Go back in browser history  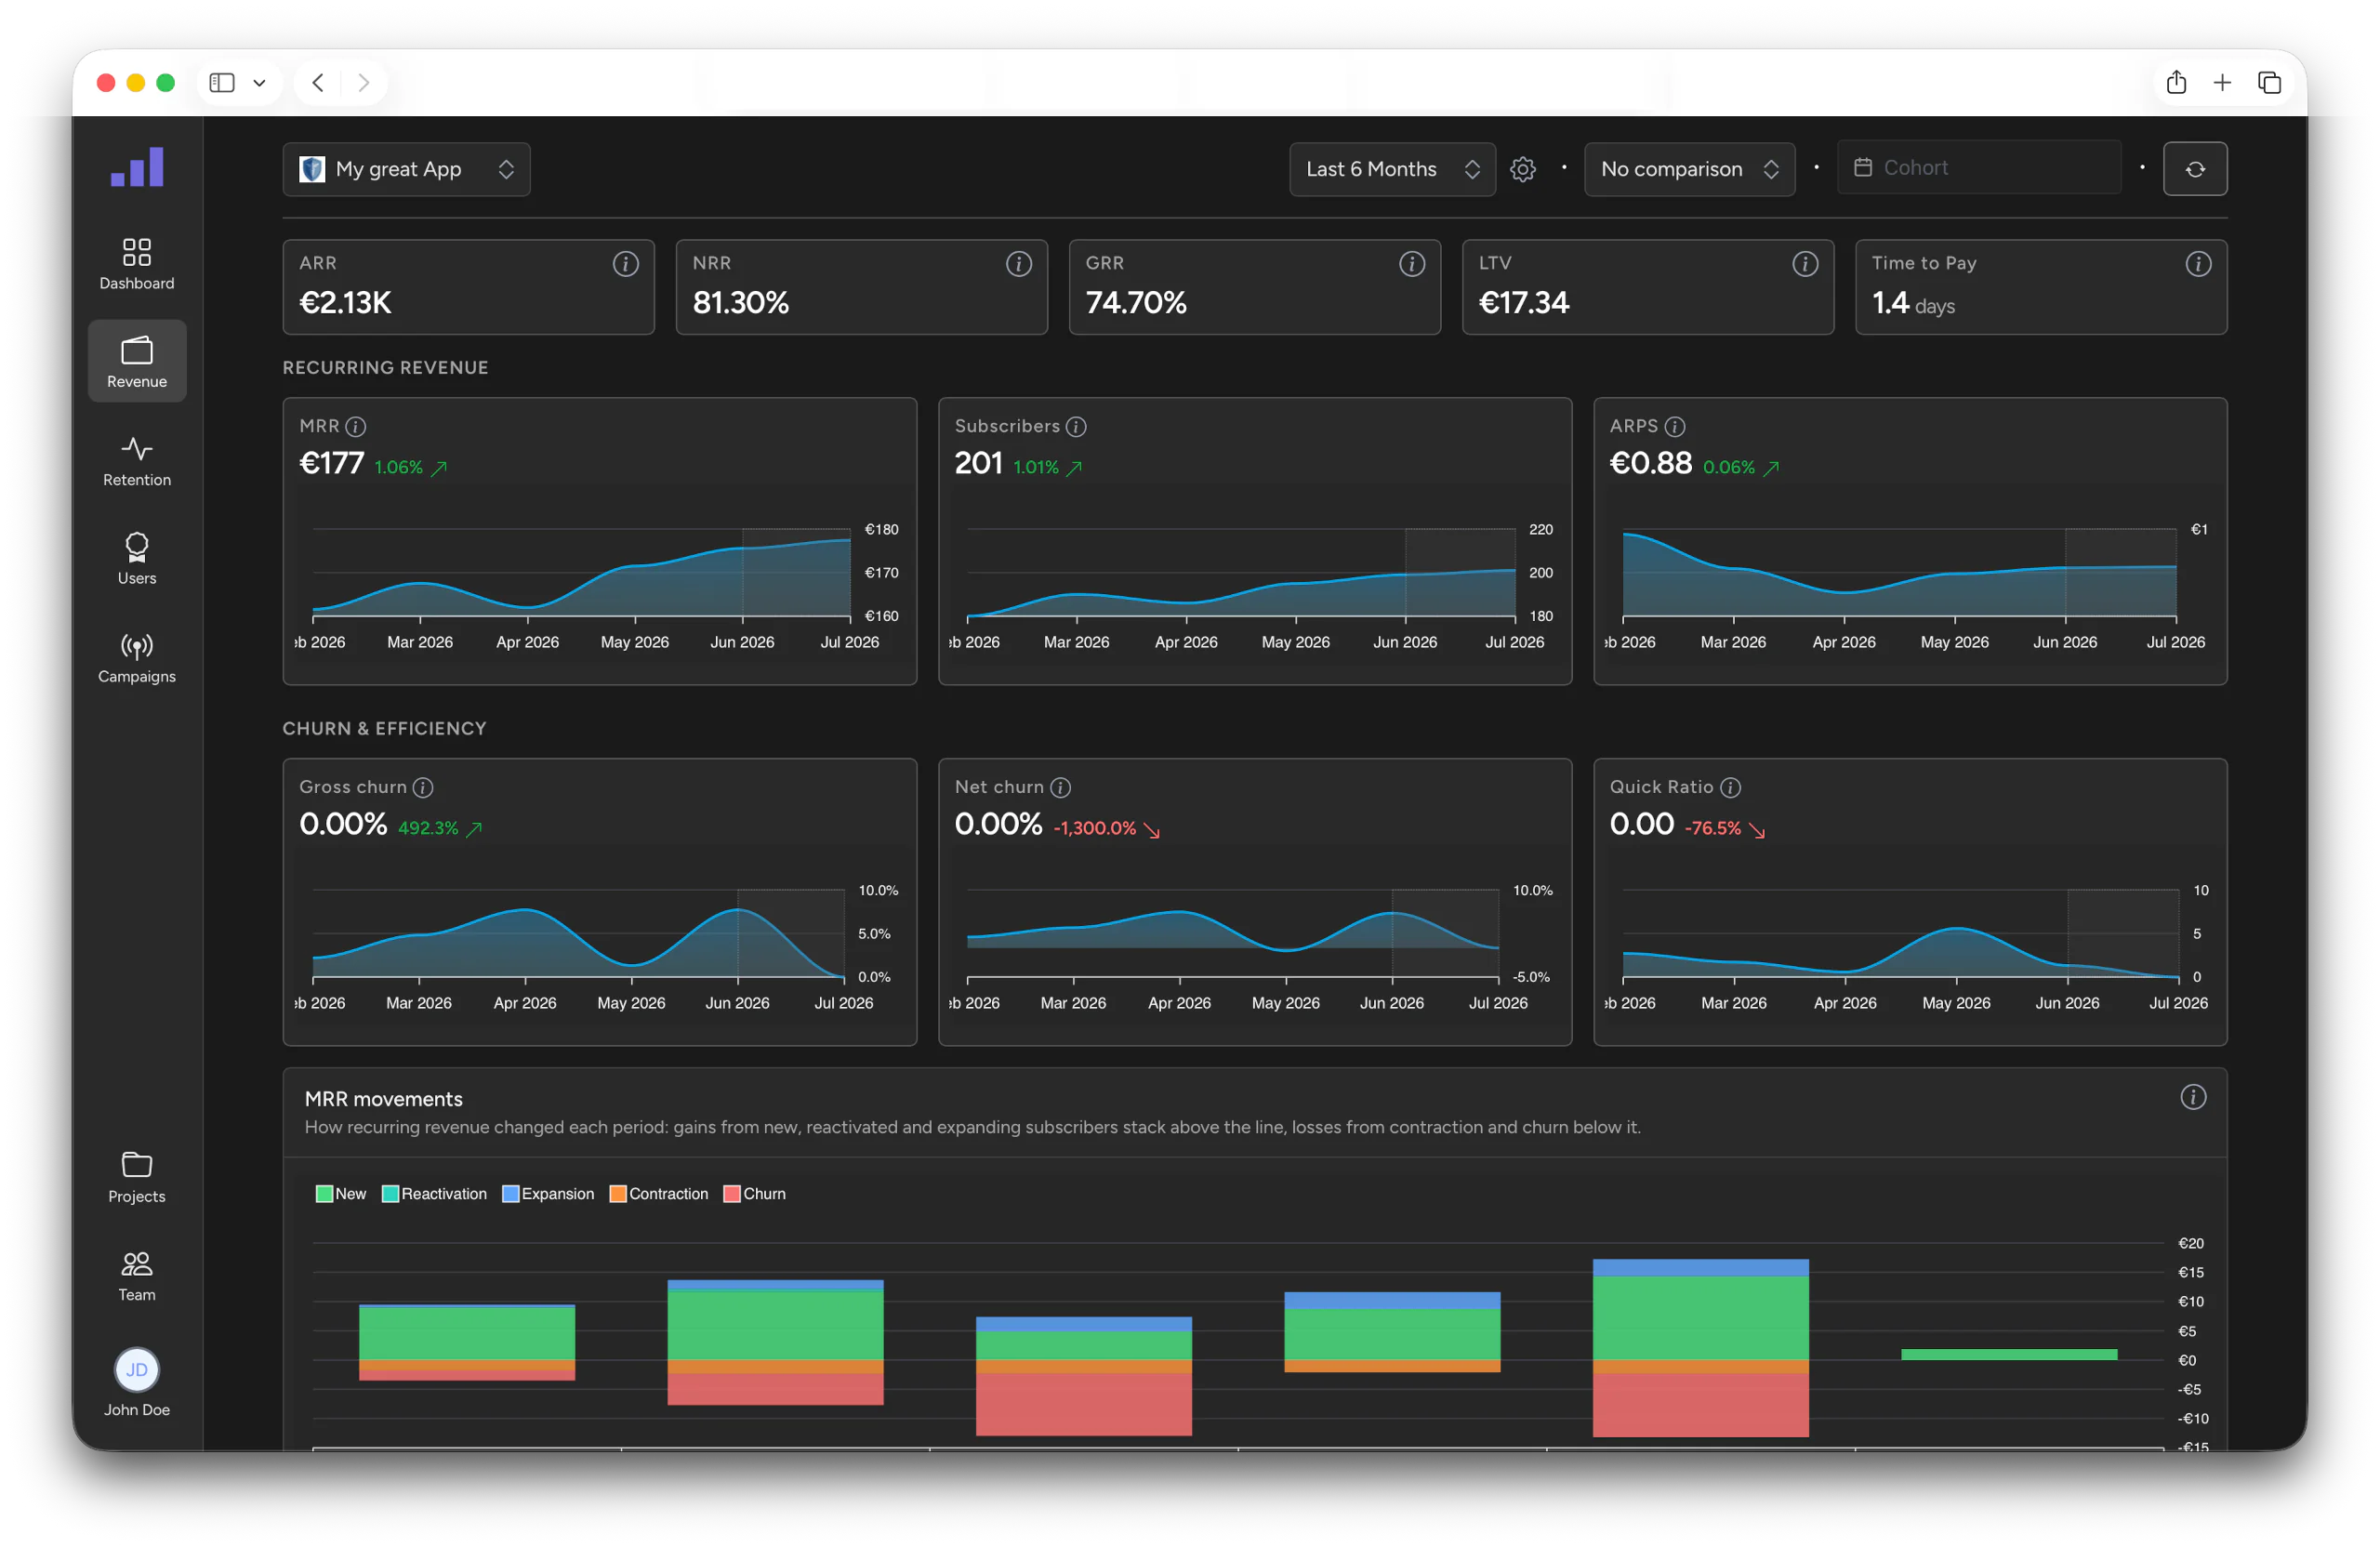318,82
